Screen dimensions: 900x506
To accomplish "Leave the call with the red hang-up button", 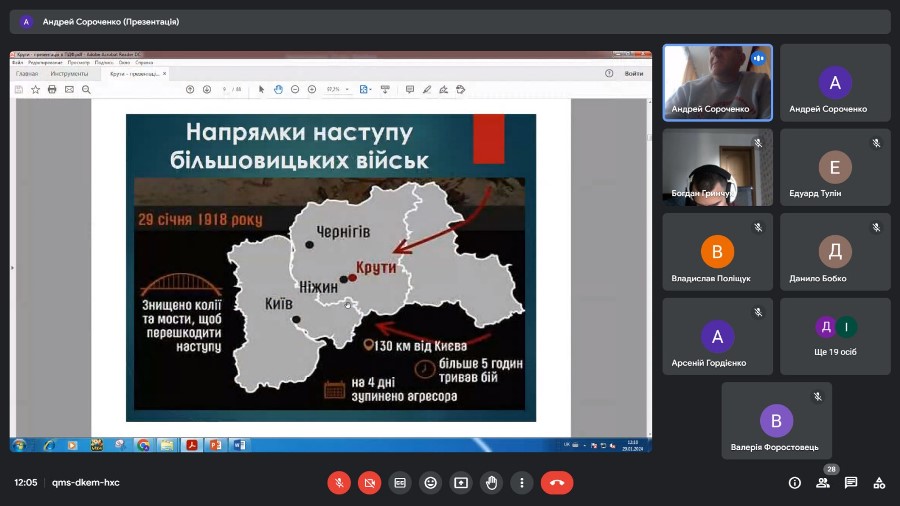I will coord(557,482).
